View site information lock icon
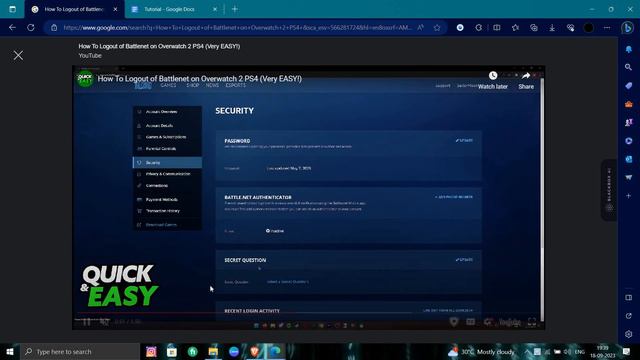 tap(54, 28)
